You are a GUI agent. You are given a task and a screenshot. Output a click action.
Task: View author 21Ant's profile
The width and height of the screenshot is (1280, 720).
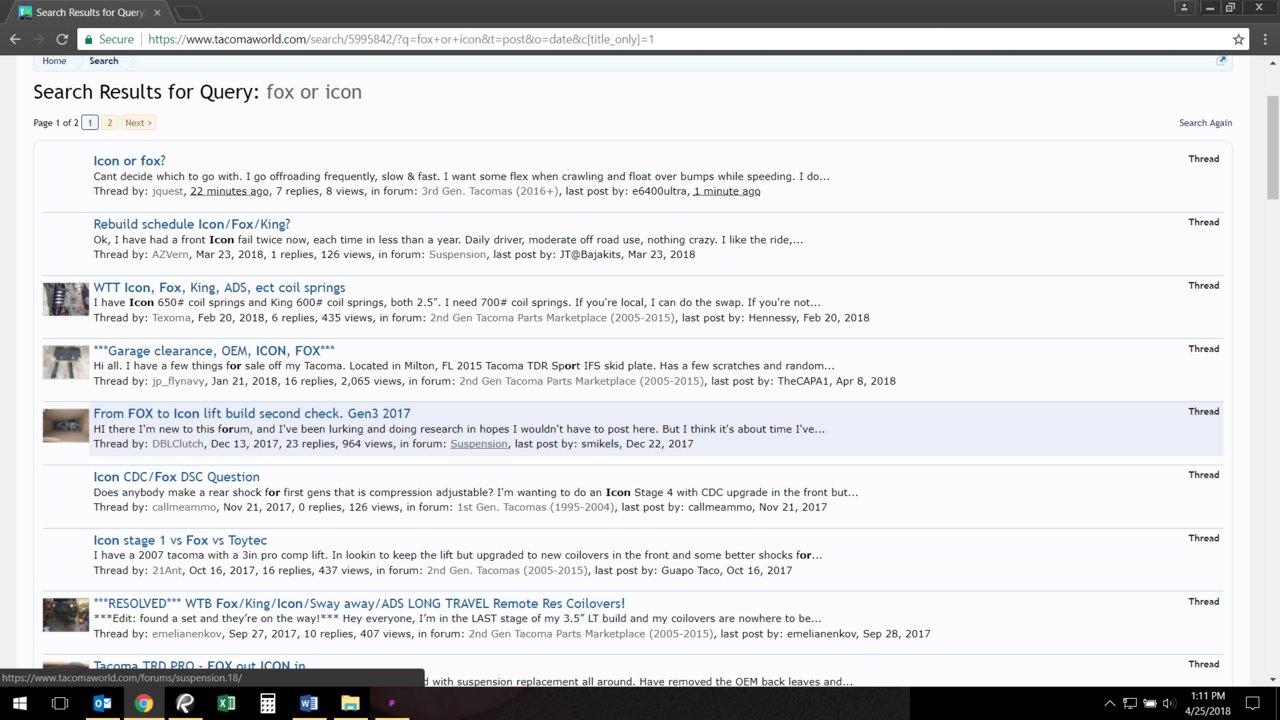point(168,571)
